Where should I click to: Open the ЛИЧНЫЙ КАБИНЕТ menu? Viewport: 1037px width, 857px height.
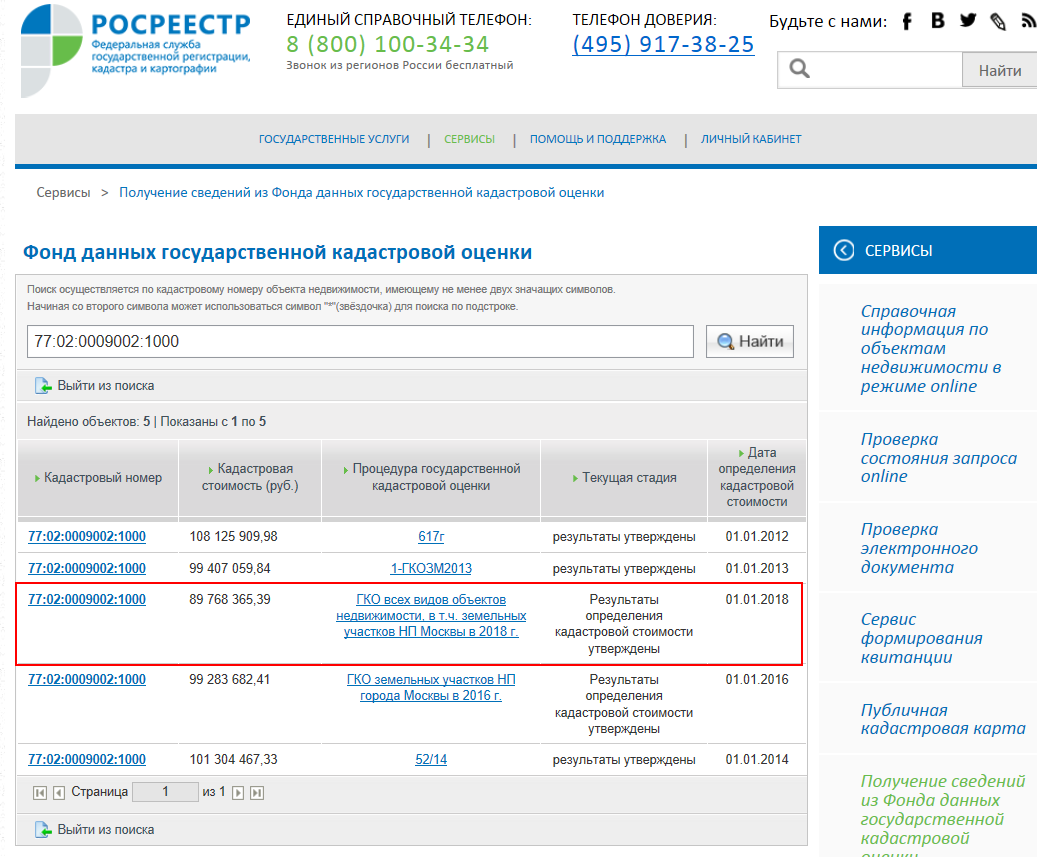click(x=751, y=139)
